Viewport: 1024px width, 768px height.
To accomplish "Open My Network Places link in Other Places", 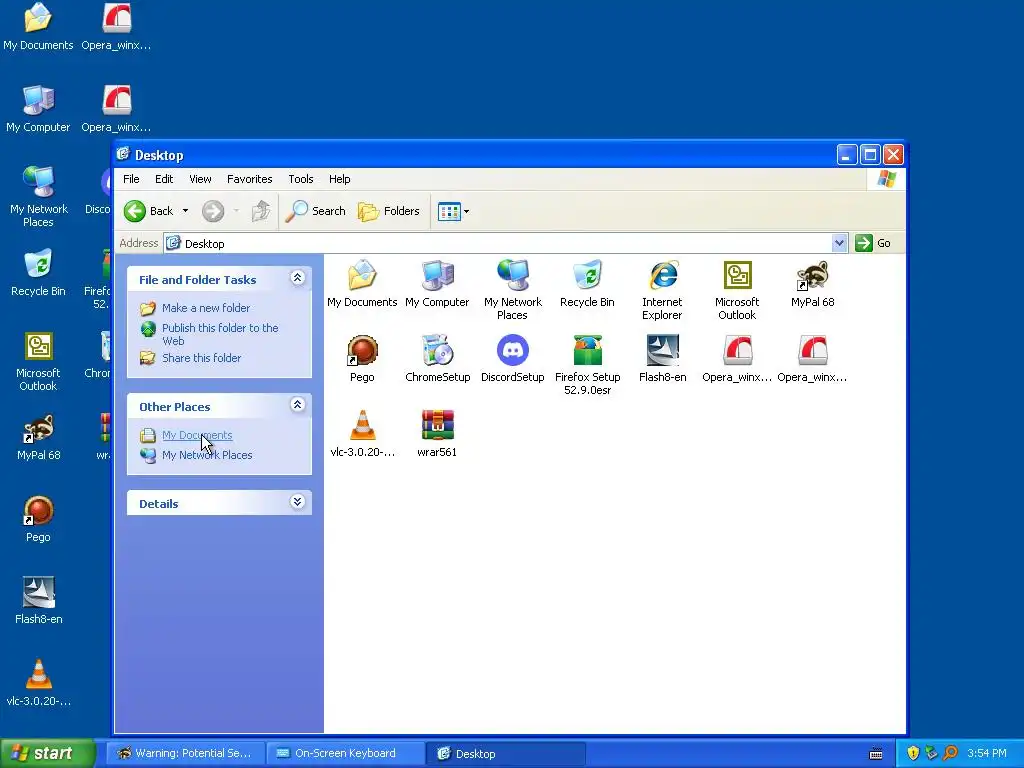I will [207, 455].
